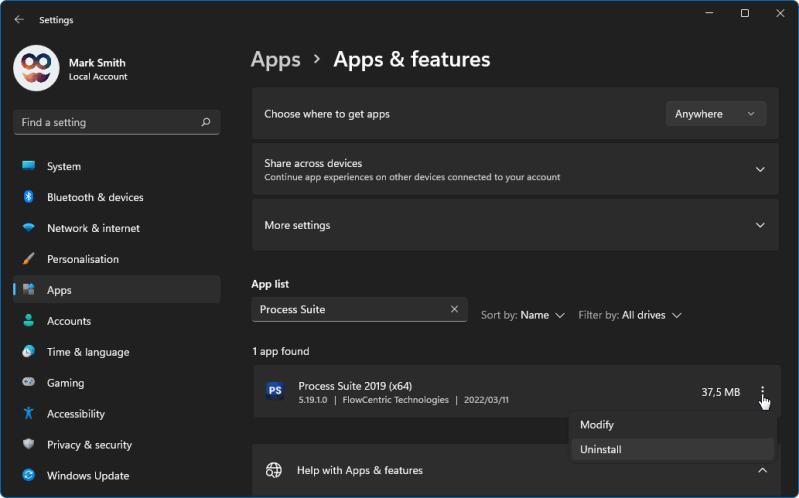This screenshot has height=498, width=799.
Task: Open the three-dot menu for Process Suite
Action: pos(763,392)
